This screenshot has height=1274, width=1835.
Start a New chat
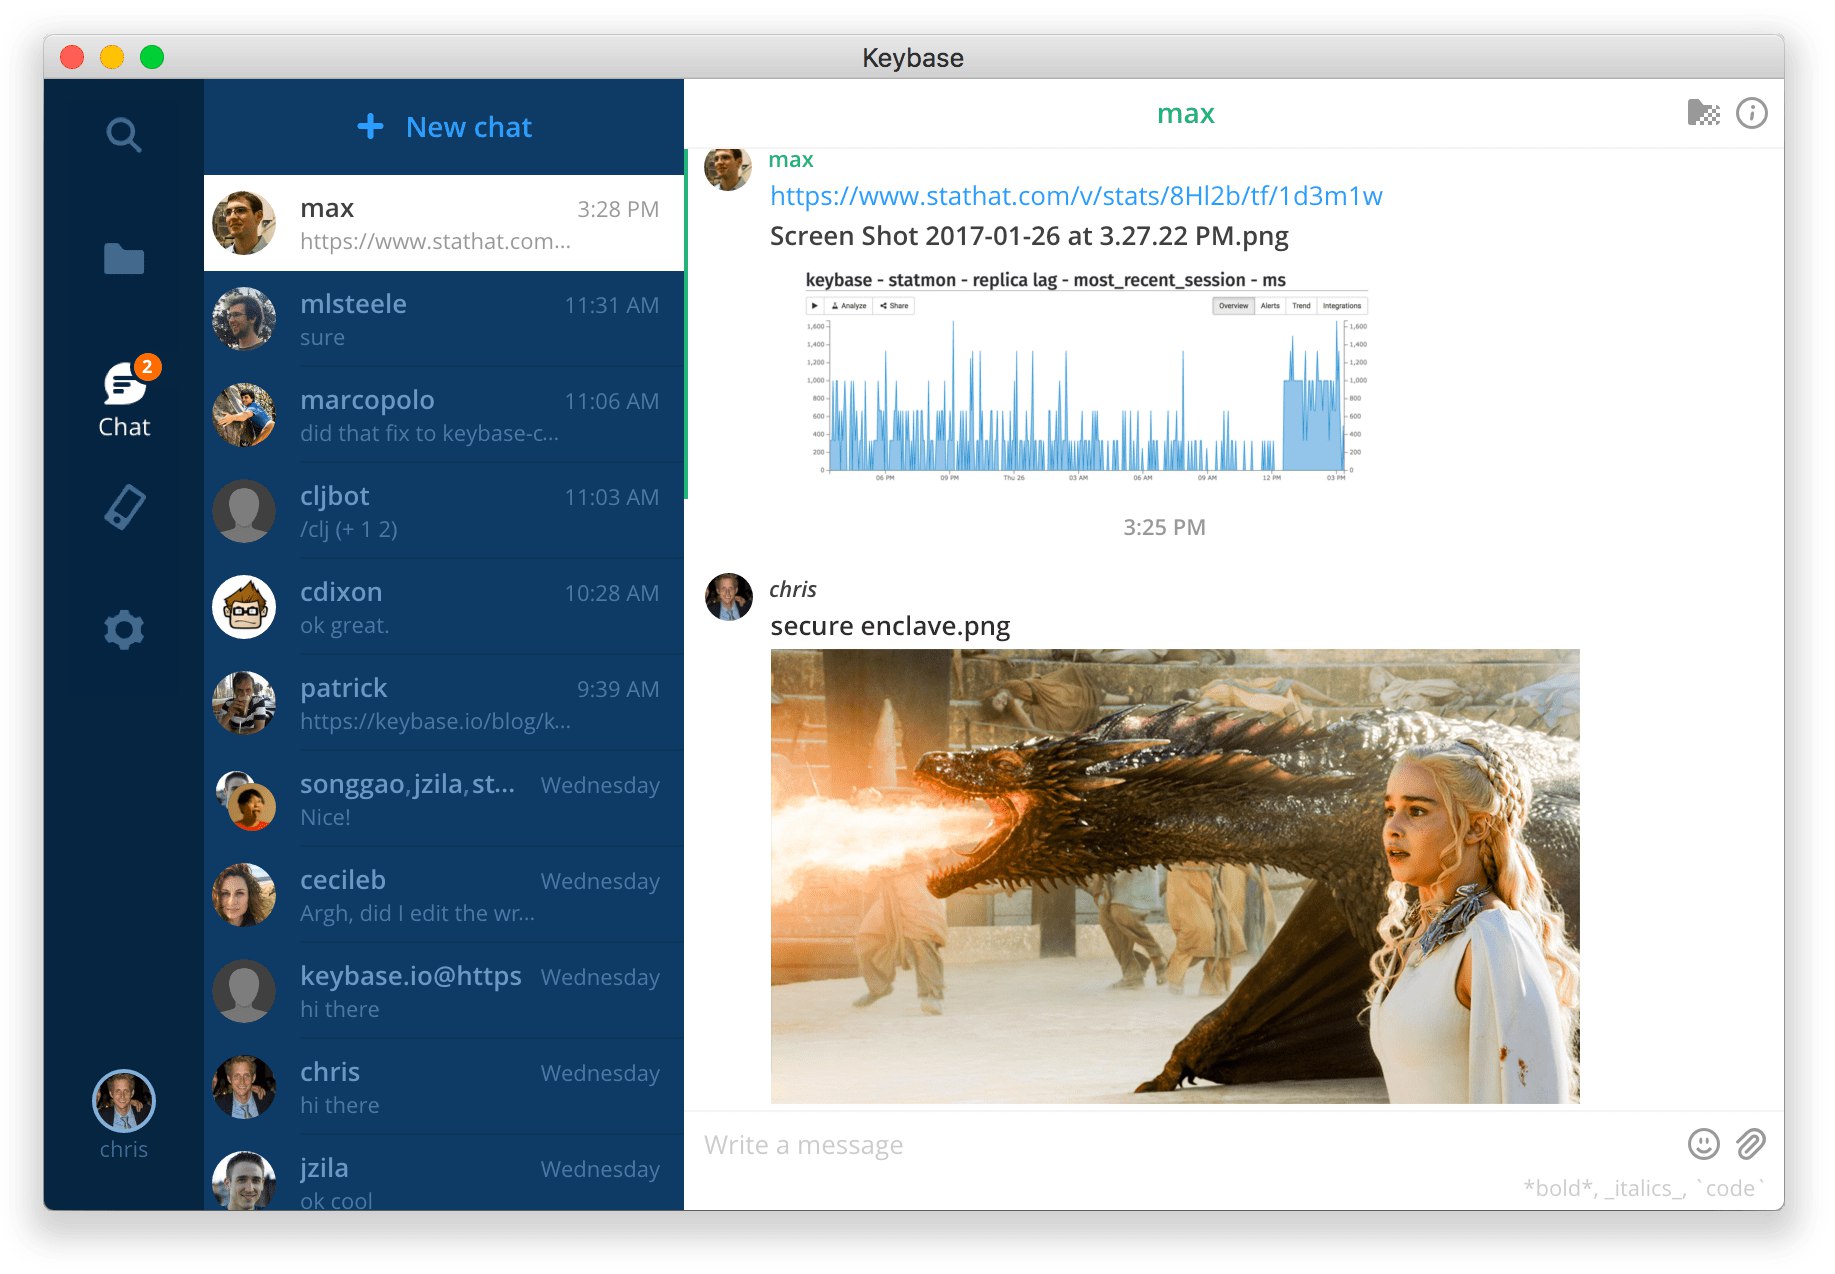point(444,127)
